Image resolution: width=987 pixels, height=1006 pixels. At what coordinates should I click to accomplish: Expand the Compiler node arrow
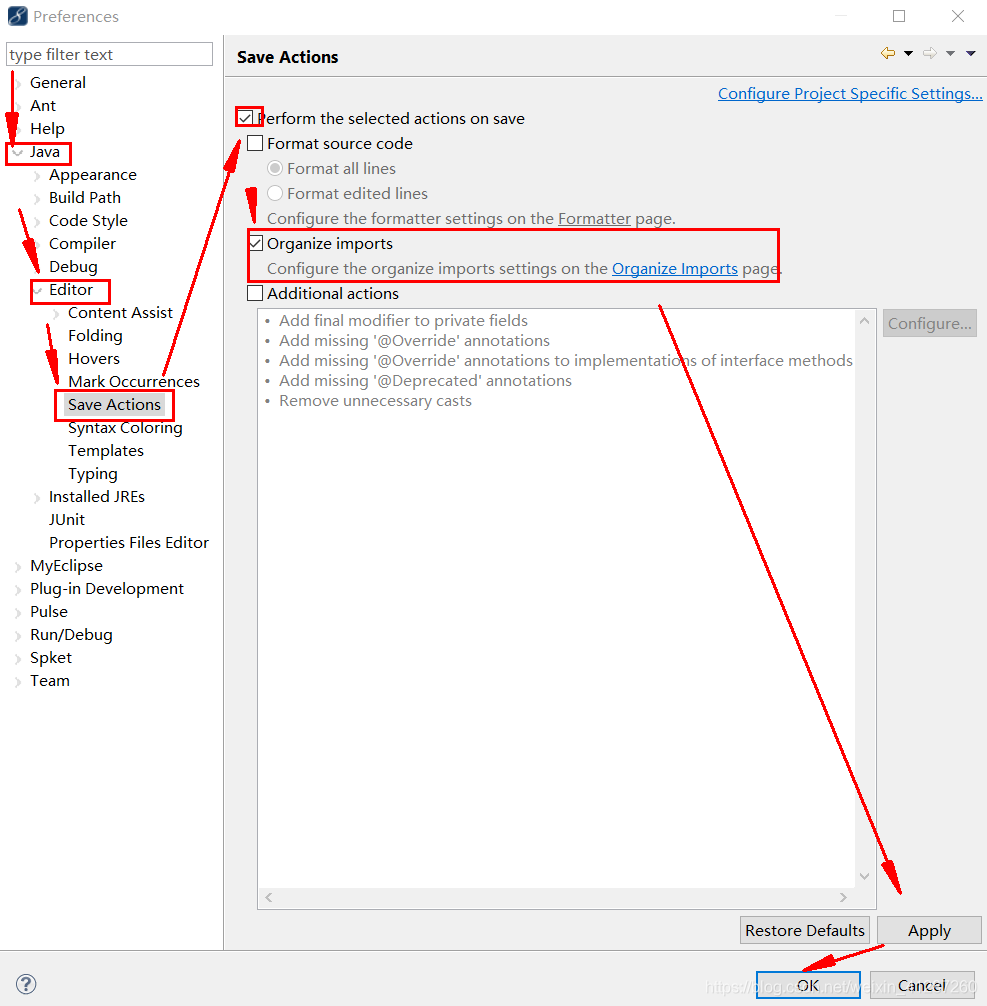37,245
